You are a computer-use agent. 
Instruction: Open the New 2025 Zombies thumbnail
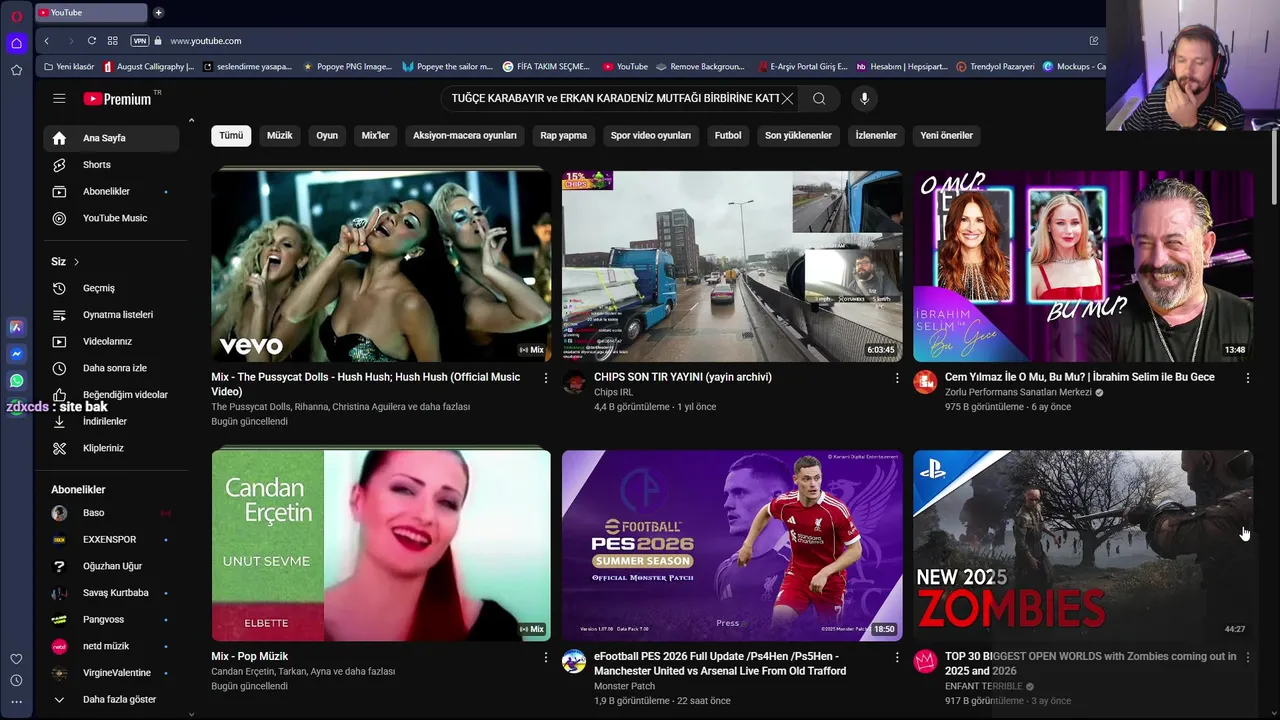click(1083, 545)
